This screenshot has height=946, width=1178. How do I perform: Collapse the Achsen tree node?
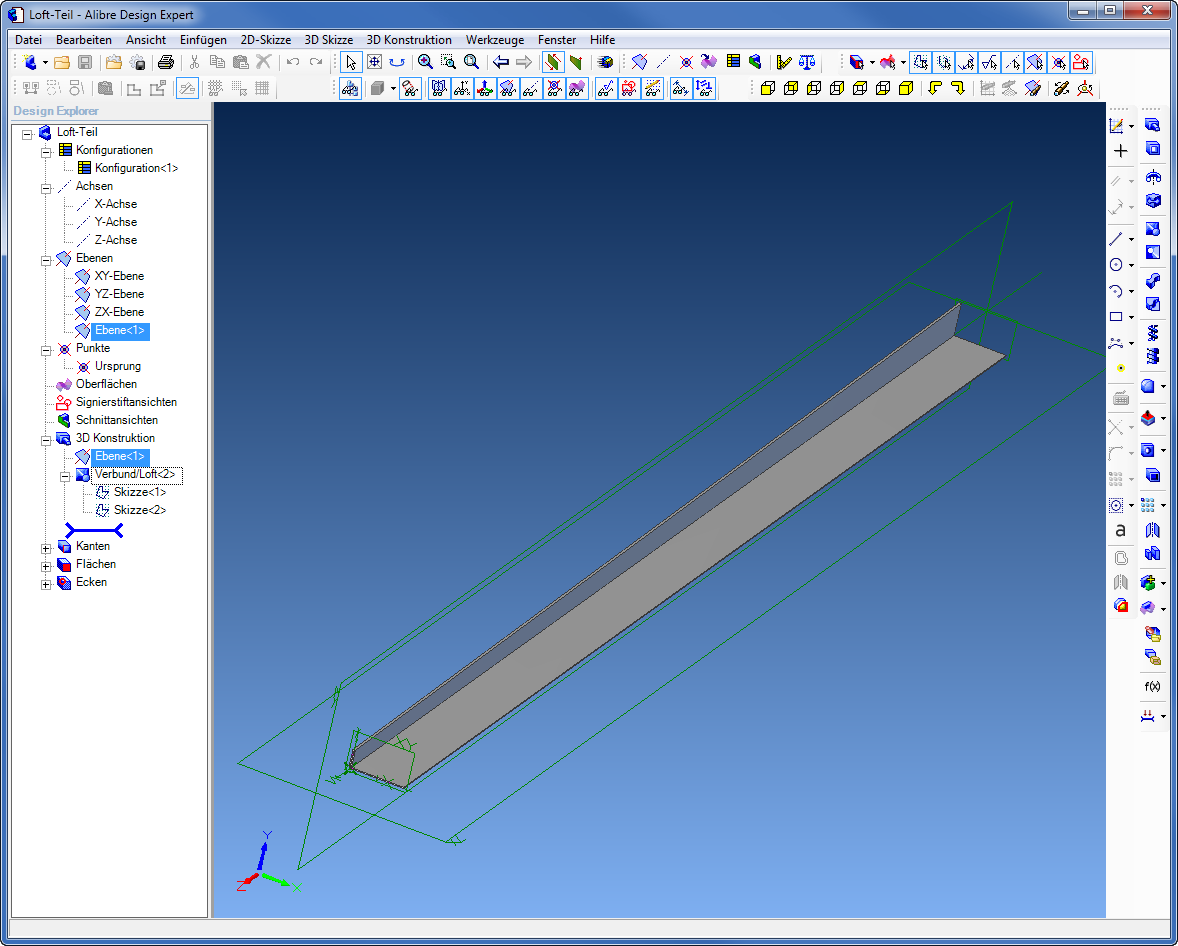point(46,189)
